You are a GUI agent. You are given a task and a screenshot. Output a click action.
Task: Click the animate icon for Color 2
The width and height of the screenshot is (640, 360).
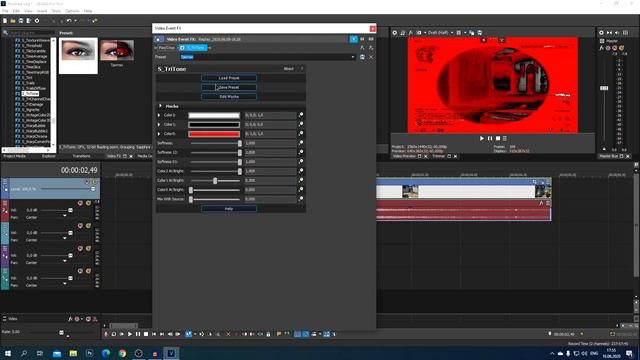point(301,115)
